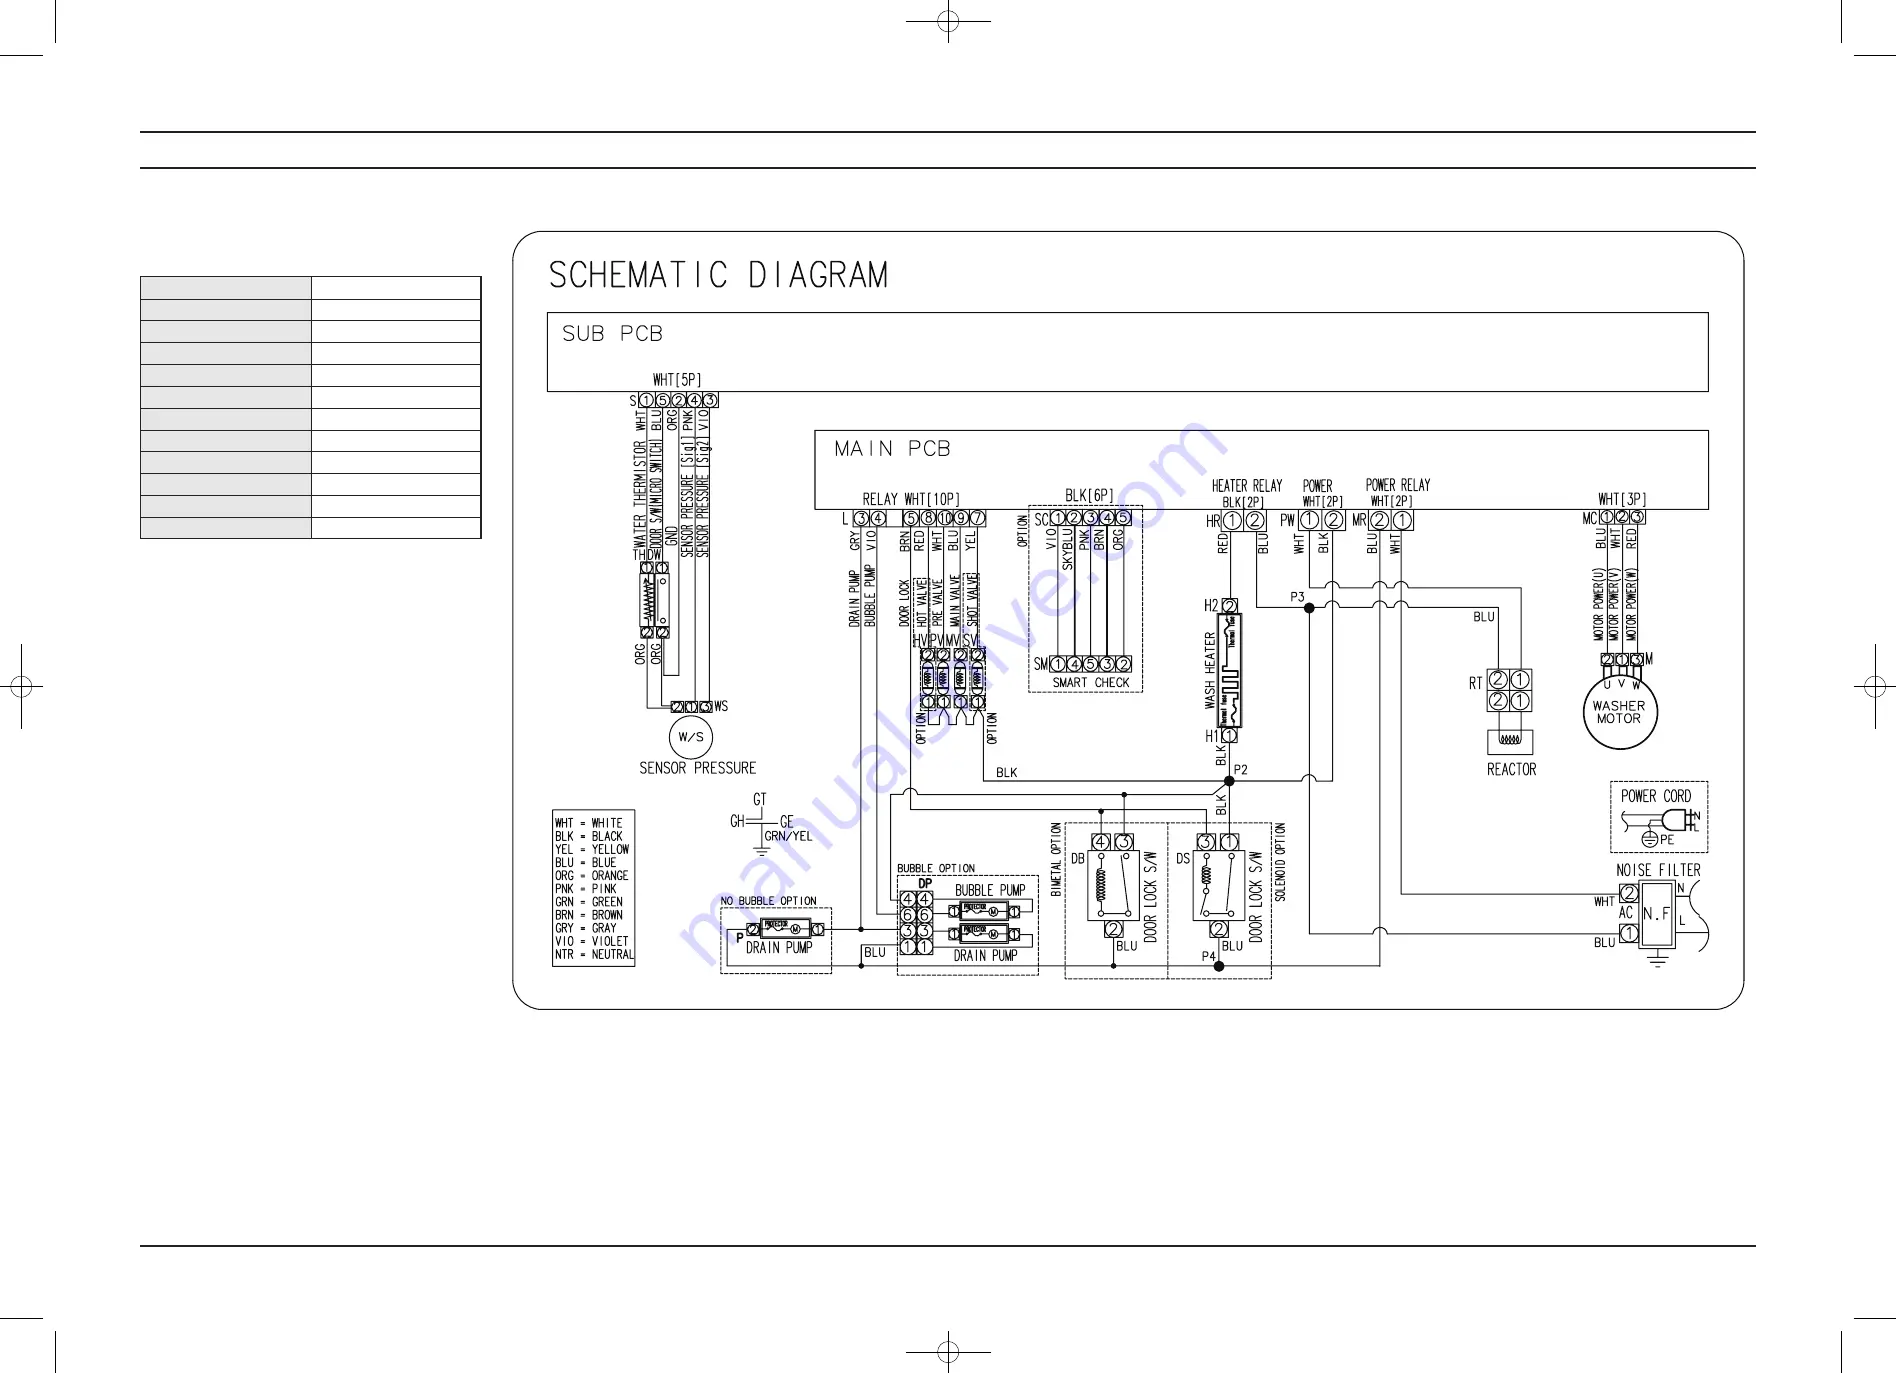This screenshot has height=1373, width=1896.
Task: Click the H2 heater terminal label
Action: [1211, 605]
